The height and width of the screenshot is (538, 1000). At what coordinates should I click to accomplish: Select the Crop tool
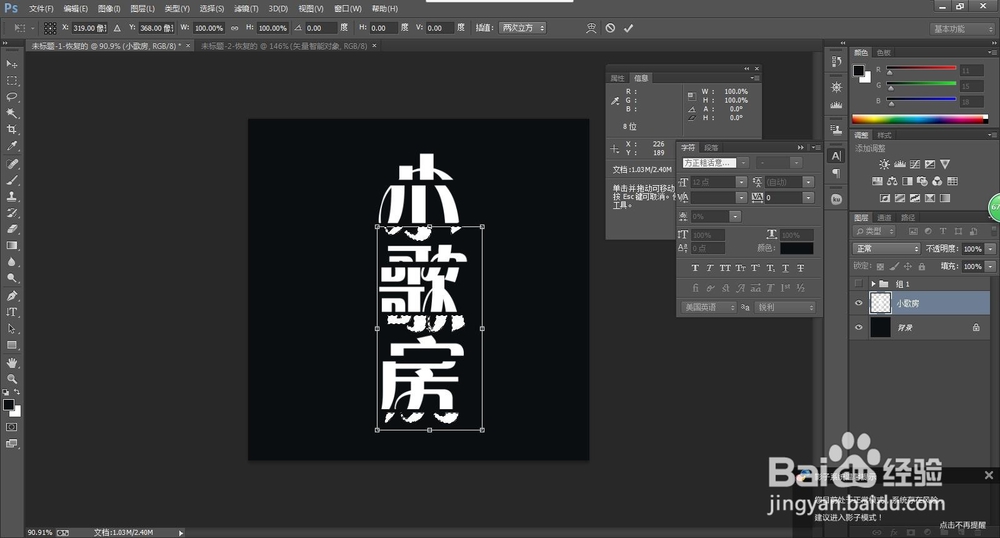coord(11,129)
